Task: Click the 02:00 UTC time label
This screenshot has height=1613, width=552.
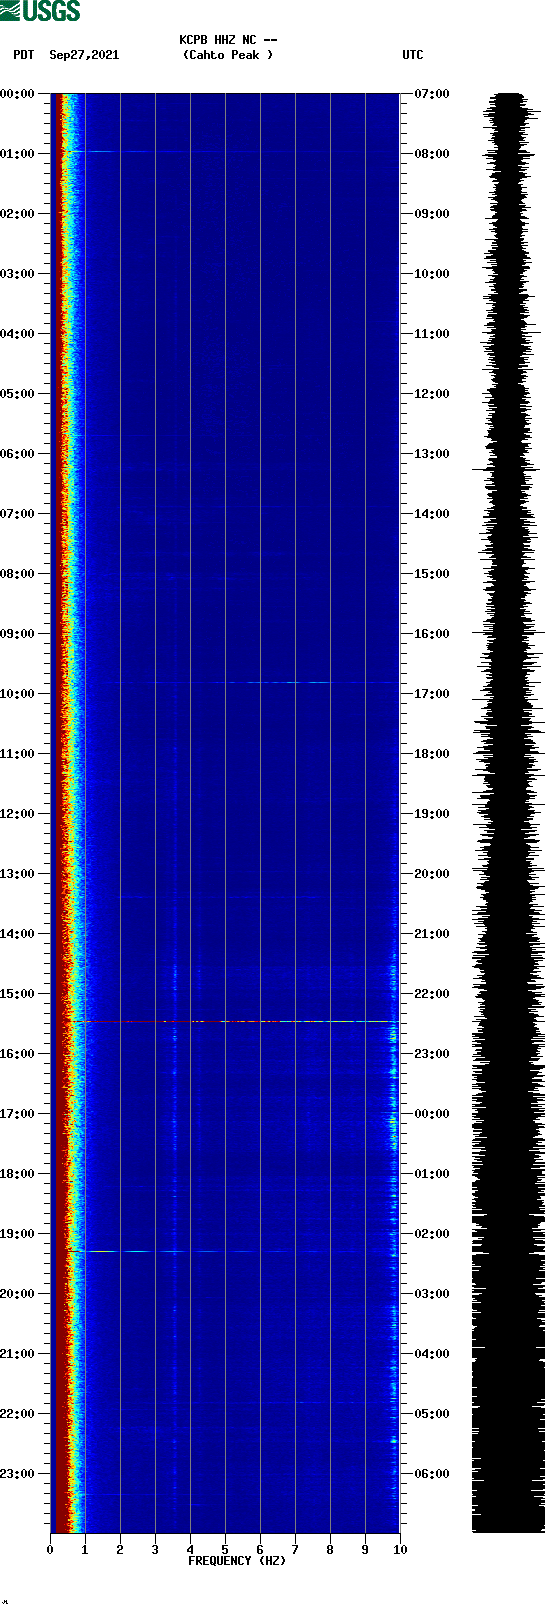Action: (x=432, y=1234)
